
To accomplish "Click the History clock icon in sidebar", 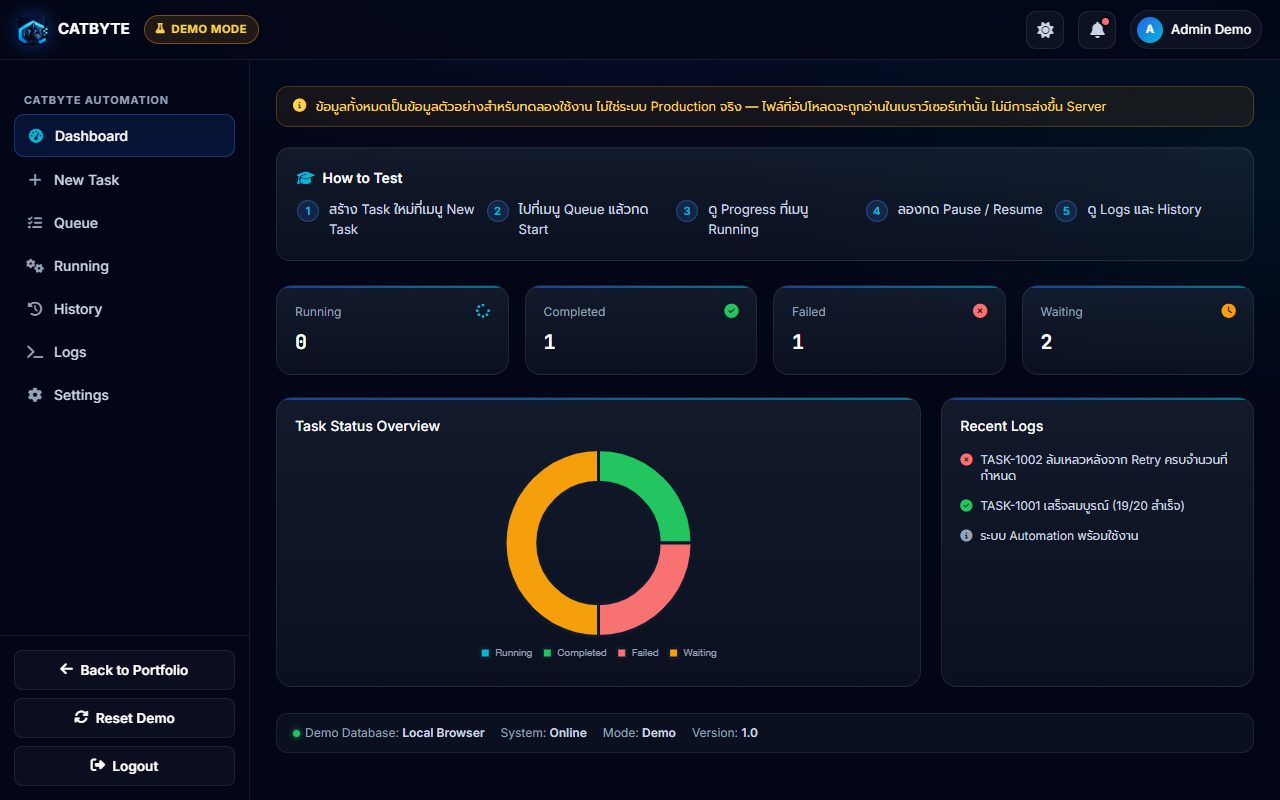I will click(x=35, y=309).
